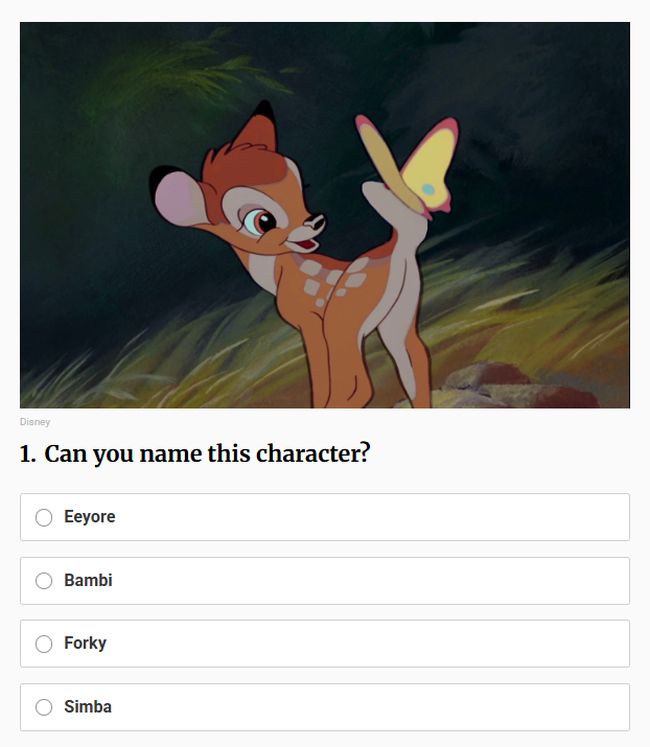Click the Simba answer label text
This screenshot has height=747, width=650.
pyautogui.click(x=88, y=707)
